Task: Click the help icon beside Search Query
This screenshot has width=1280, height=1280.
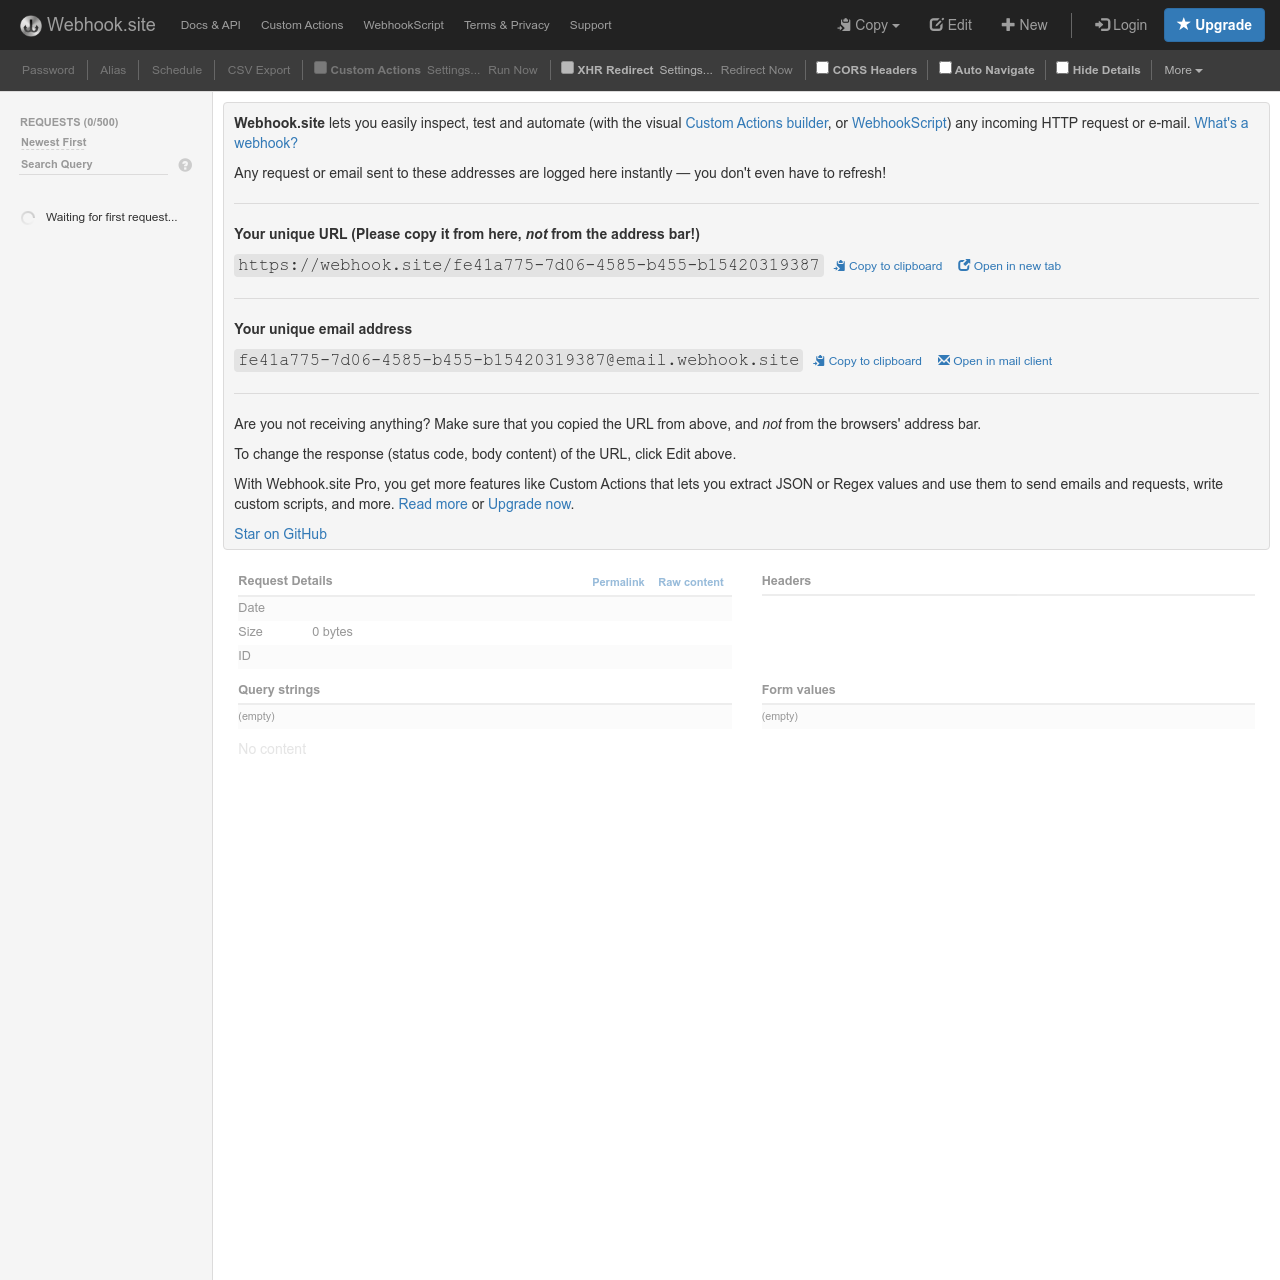Action: (x=185, y=165)
